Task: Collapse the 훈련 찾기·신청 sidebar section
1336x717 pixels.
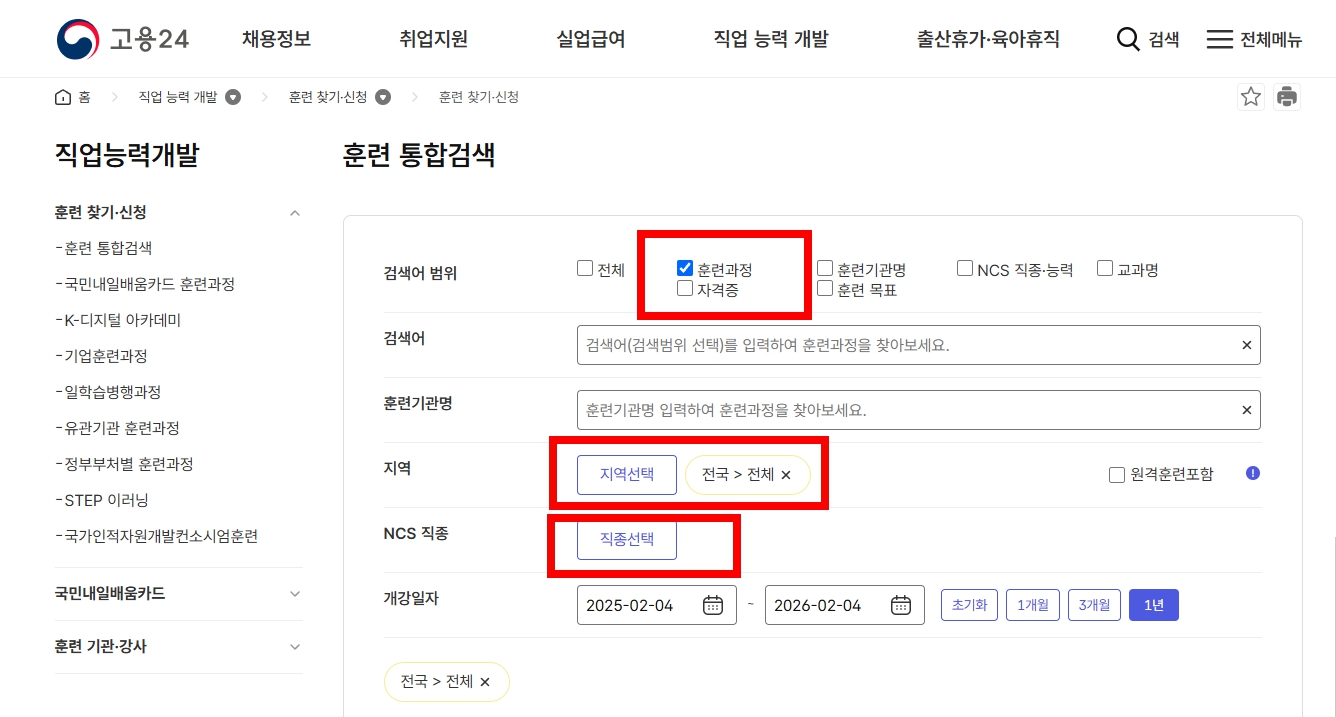Action: pos(294,213)
